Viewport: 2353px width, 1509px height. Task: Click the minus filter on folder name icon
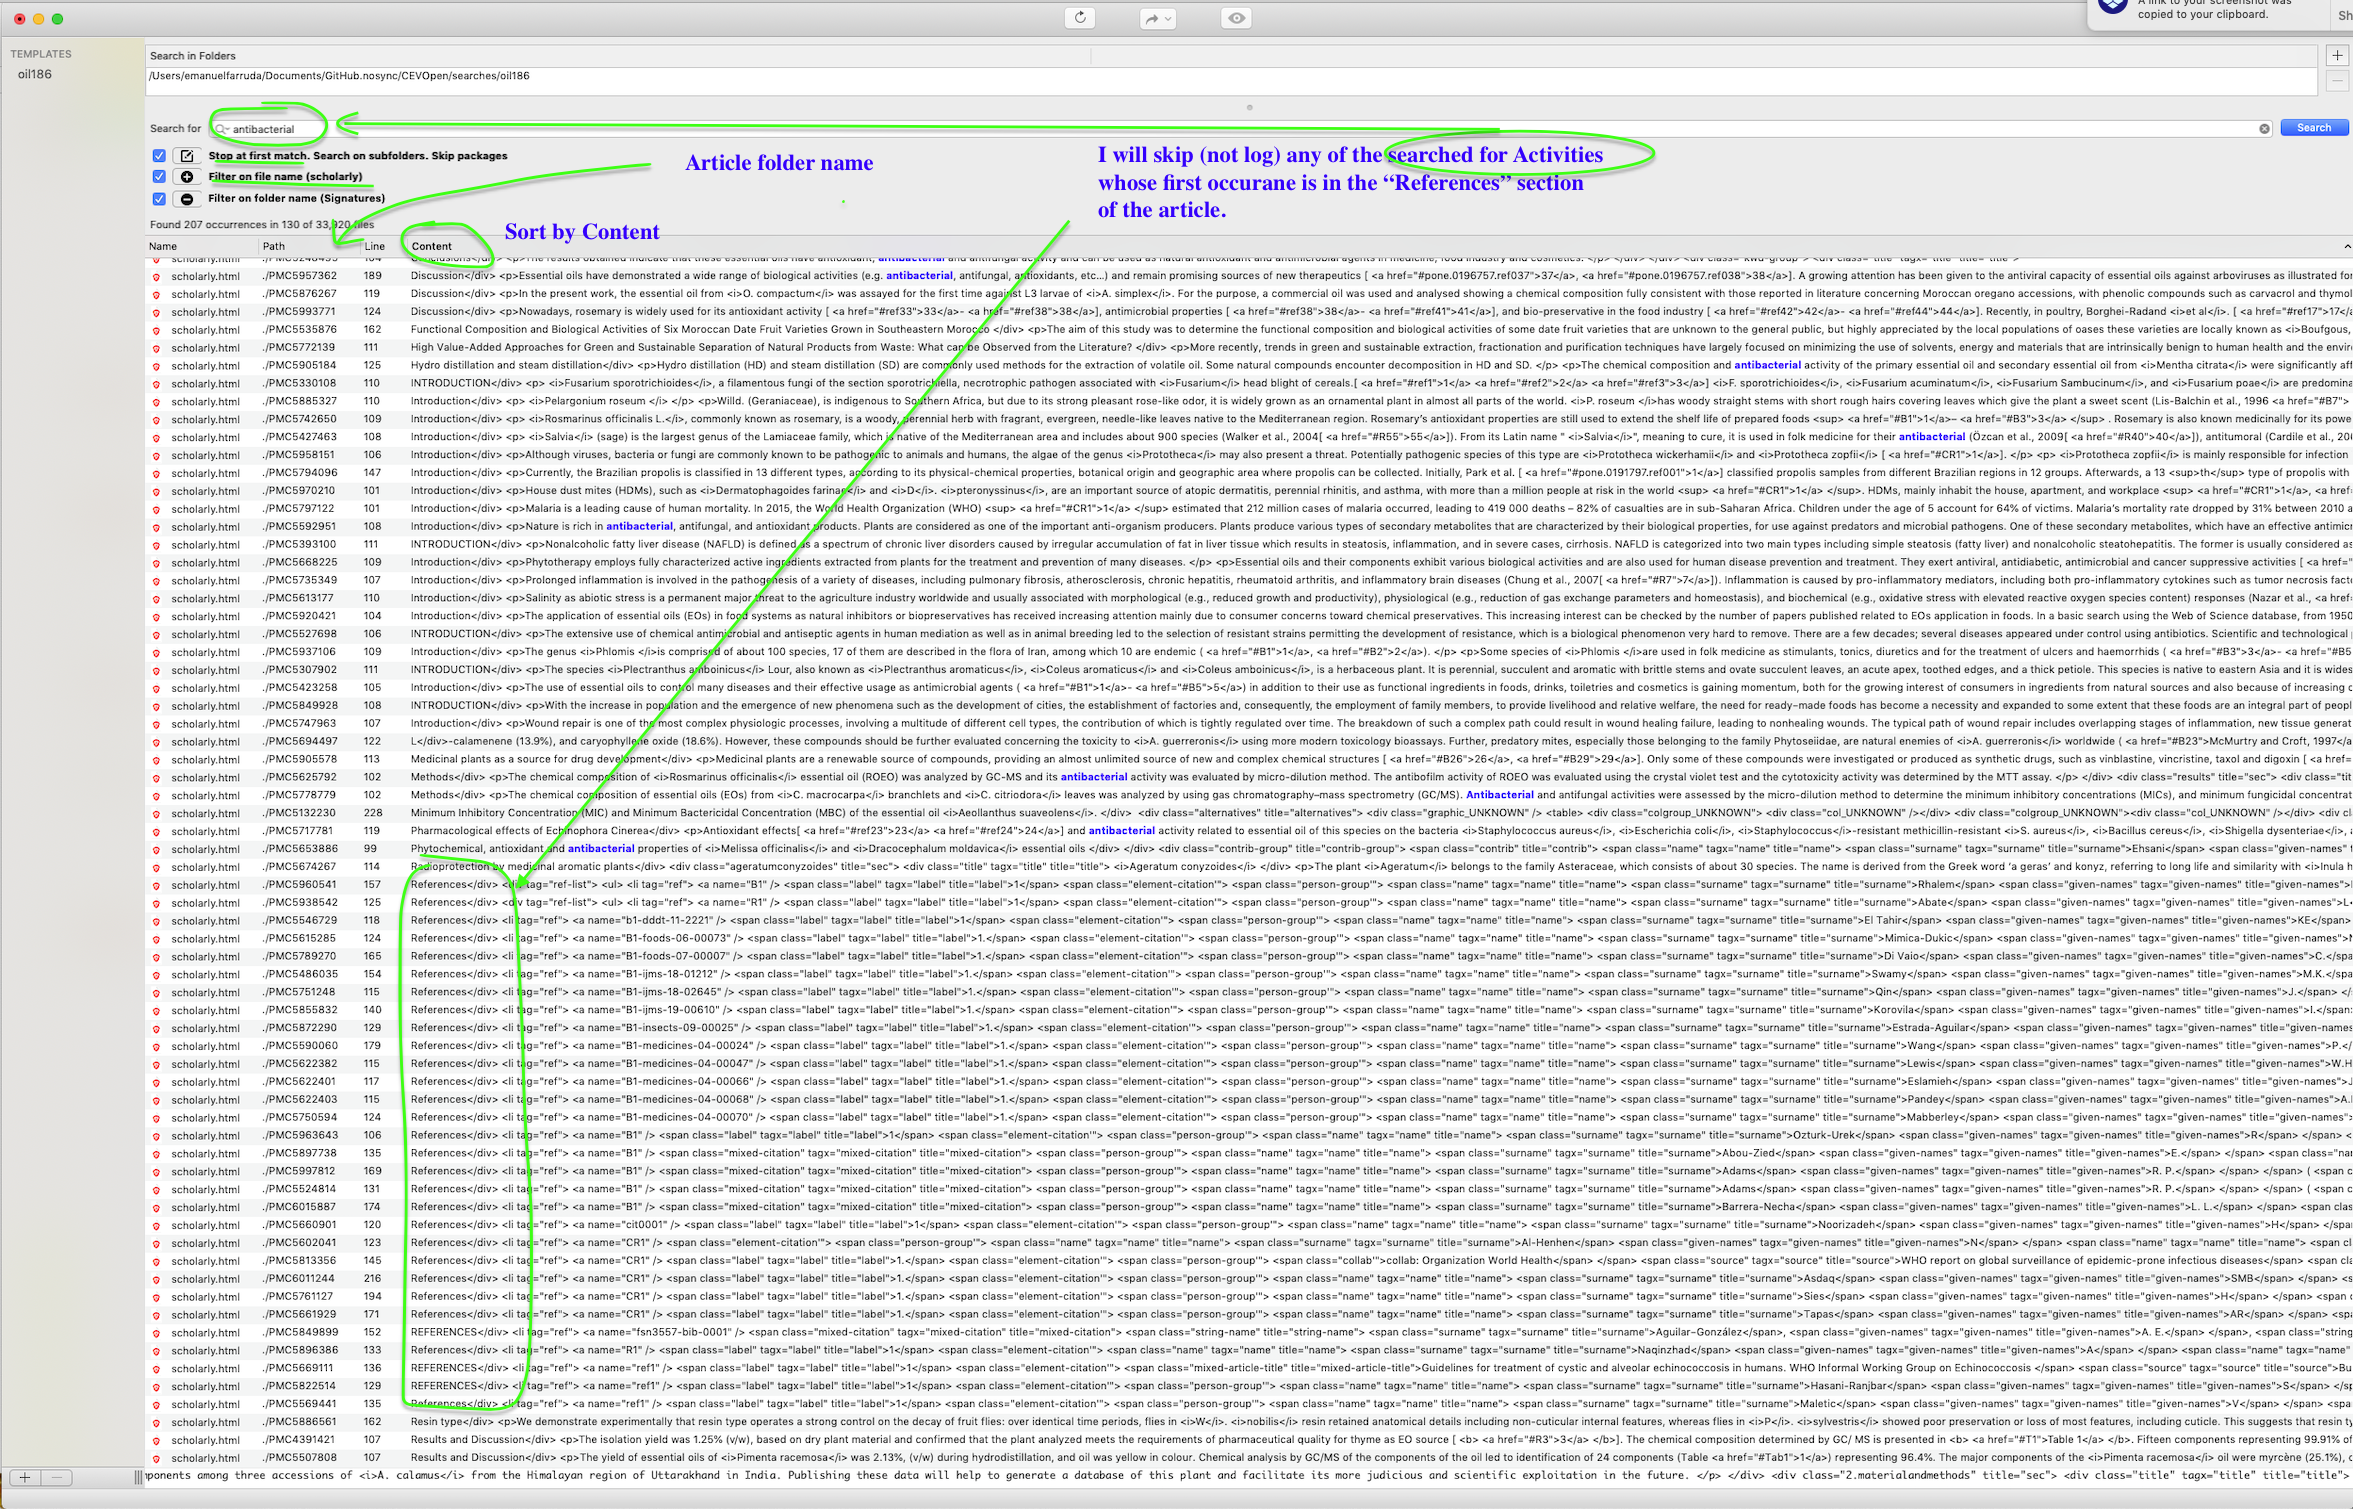pyautogui.click(x=187, y=199)
